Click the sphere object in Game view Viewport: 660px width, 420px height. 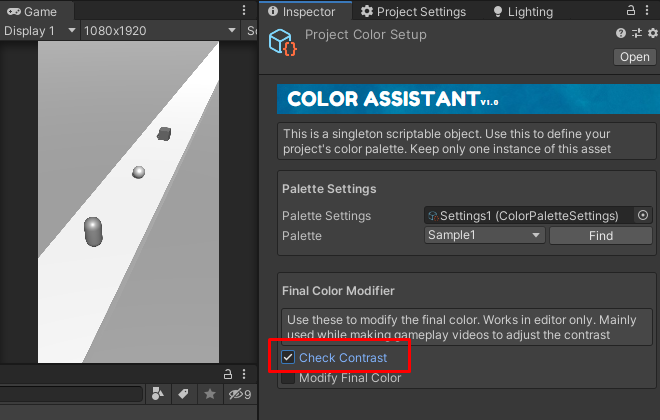click(x=138, y=172)
